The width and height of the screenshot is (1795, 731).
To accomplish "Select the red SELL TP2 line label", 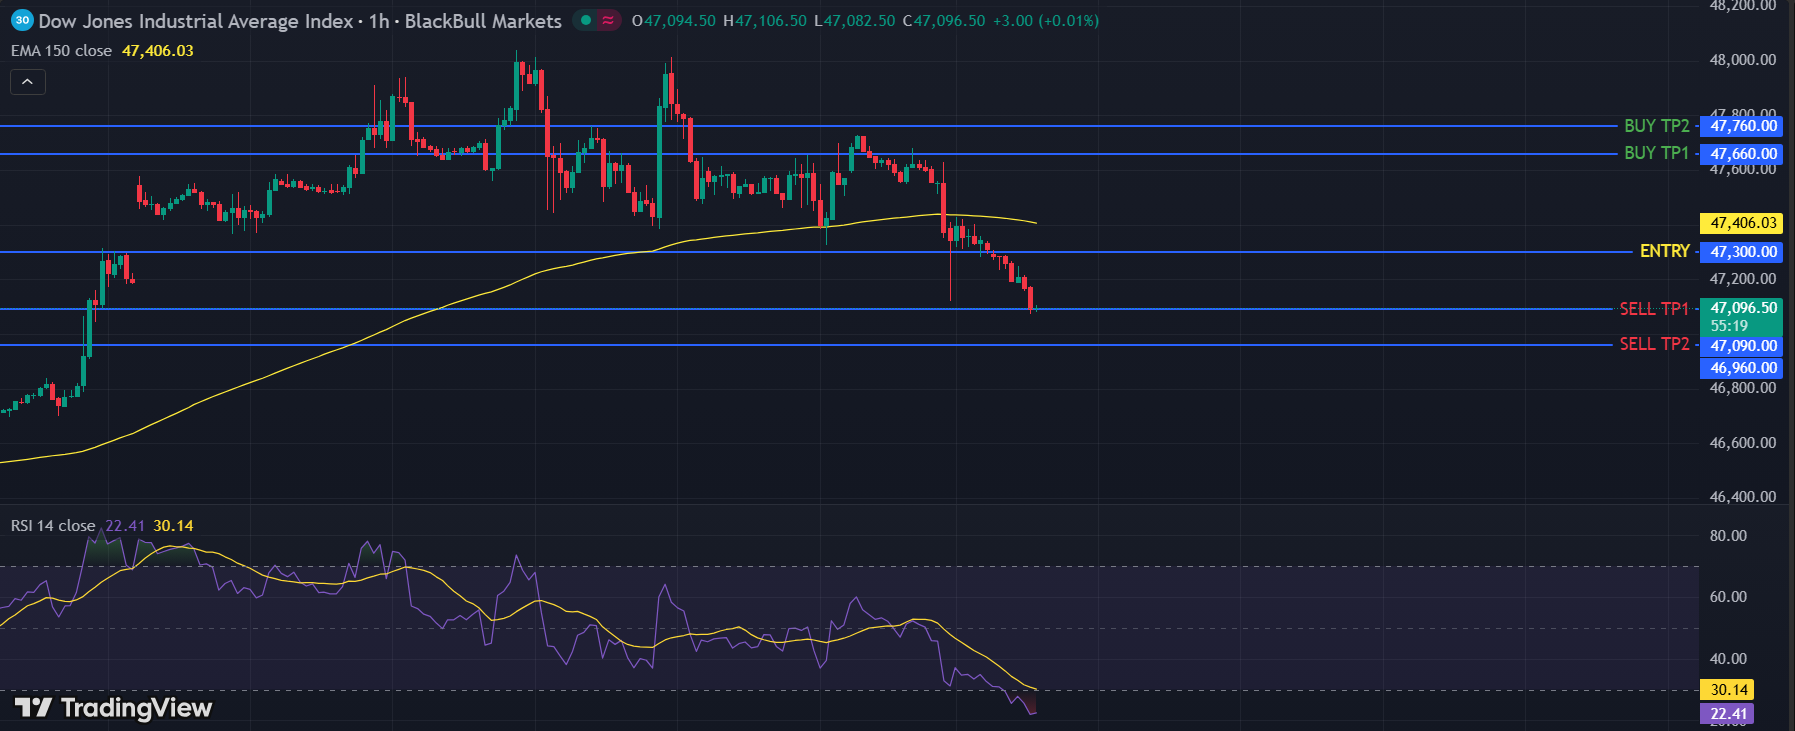I will 1654,344.
